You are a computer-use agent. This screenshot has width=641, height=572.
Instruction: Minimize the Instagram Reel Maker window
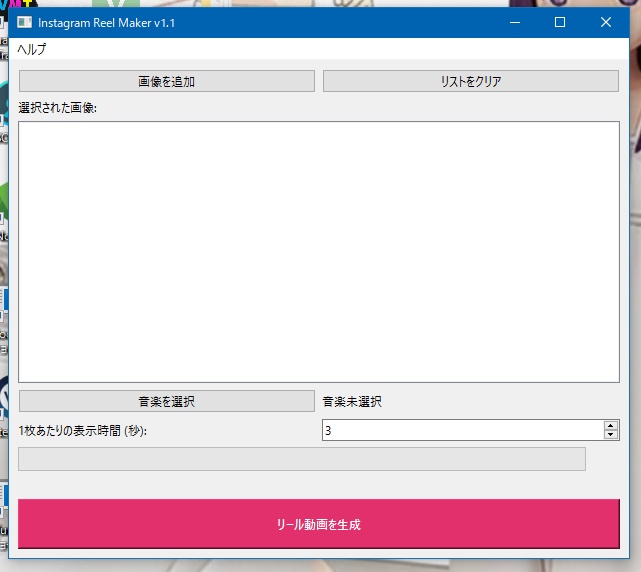coord(515,22)
